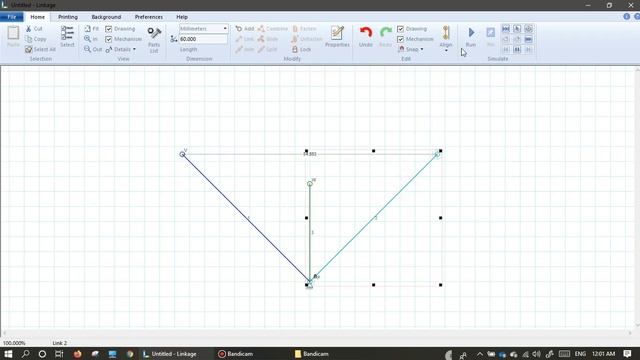Image resolution: width=640 pixels, height=360 pixels.
Task: Click the Add connector icon in Modify
Action: click(x=239, y=29)
